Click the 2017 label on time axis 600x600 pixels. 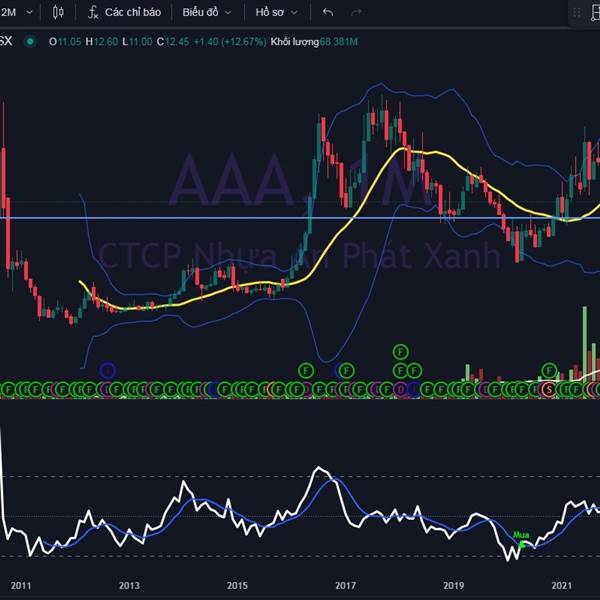point(346,585)
